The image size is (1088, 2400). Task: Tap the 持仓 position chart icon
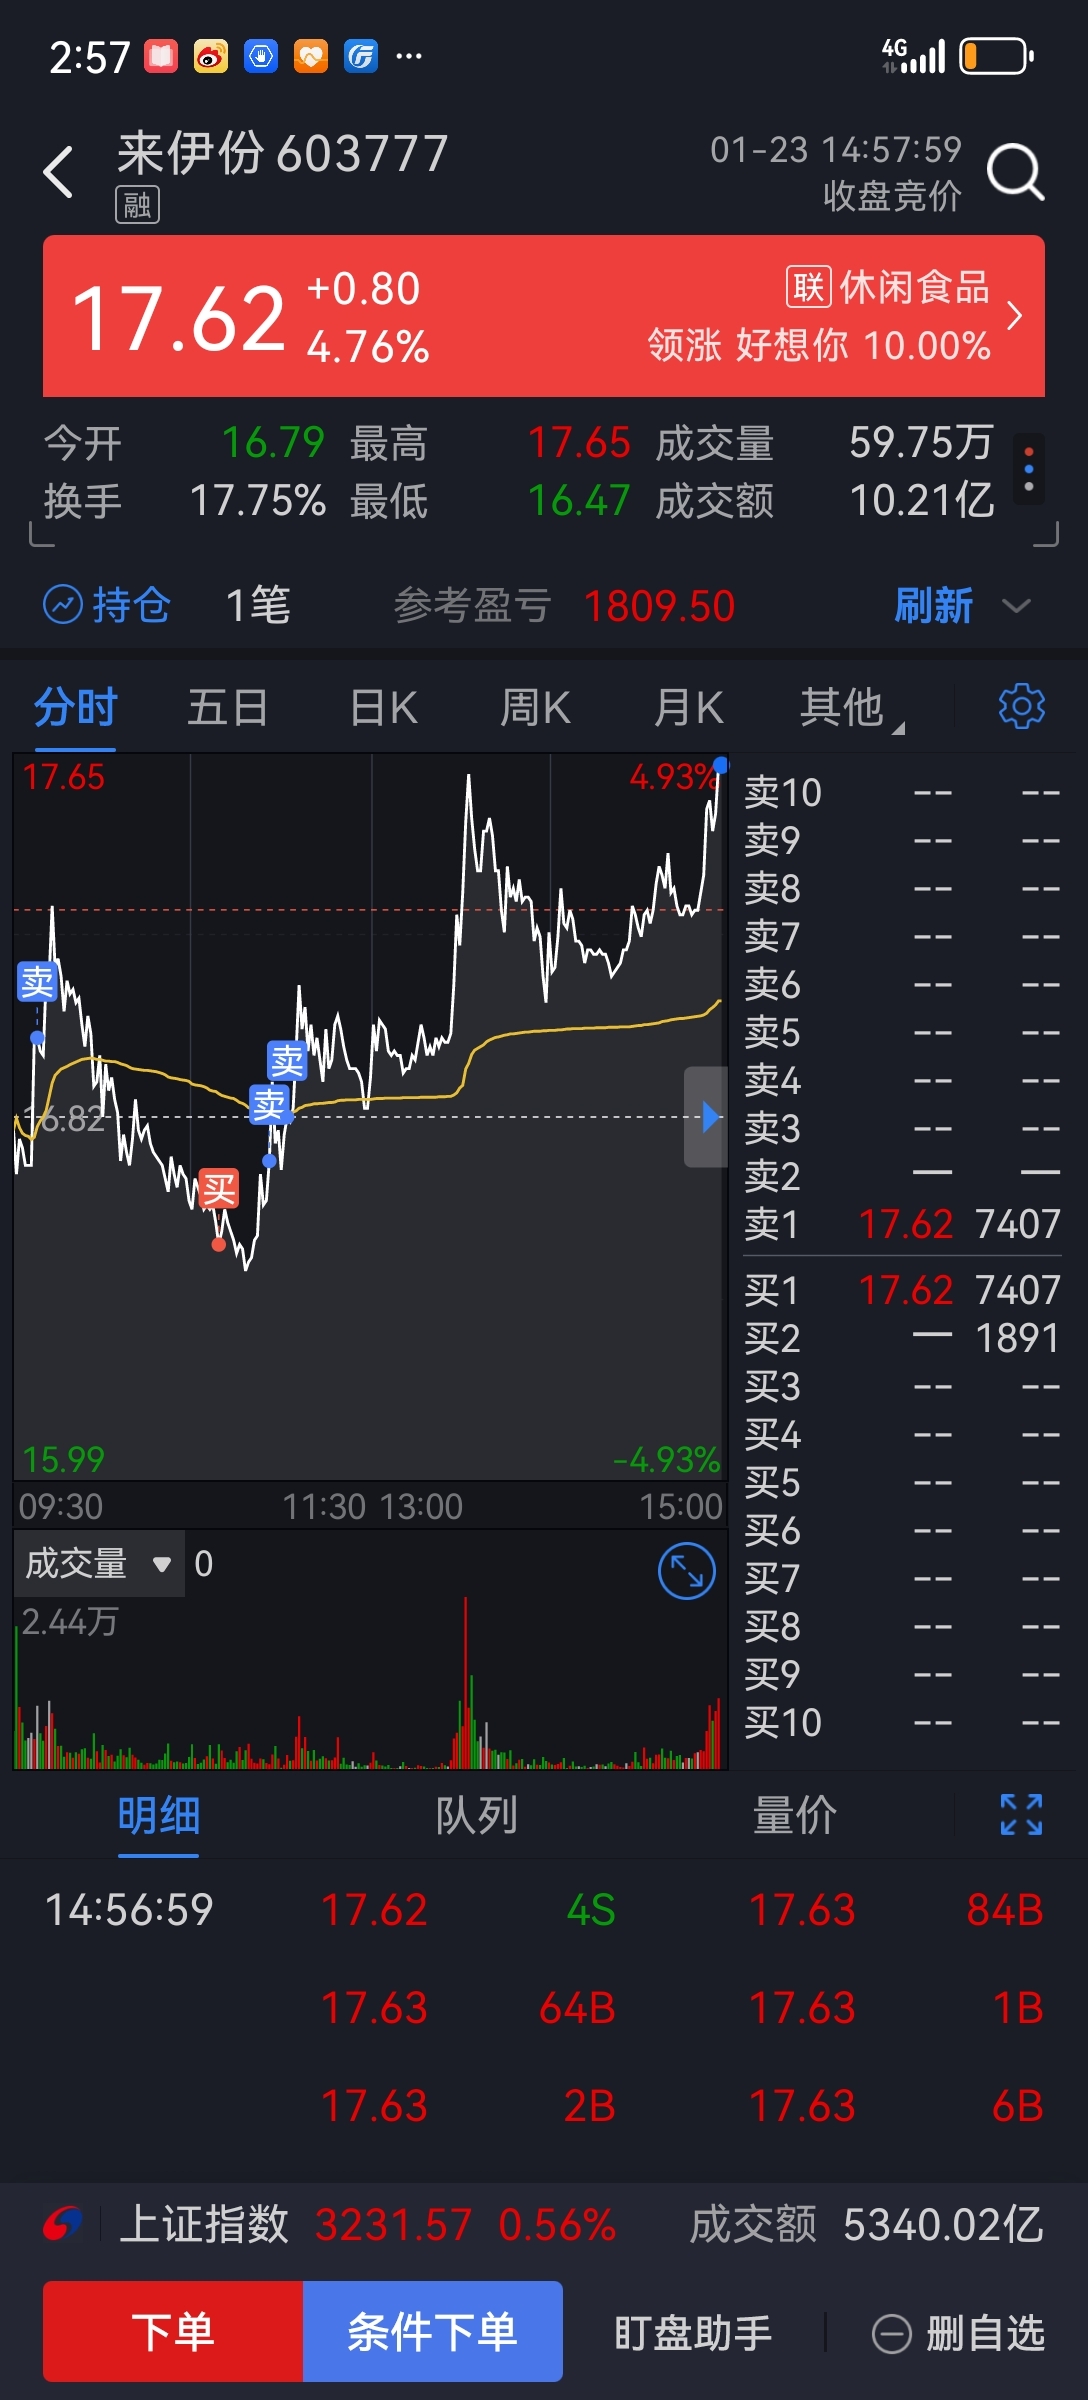tap(63, 605)
